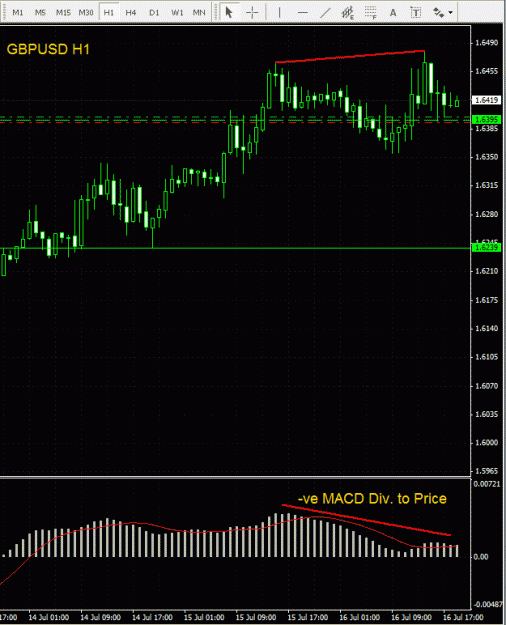
Task: Select the Fibonacci retracement tool
Action: click(371, 13)
